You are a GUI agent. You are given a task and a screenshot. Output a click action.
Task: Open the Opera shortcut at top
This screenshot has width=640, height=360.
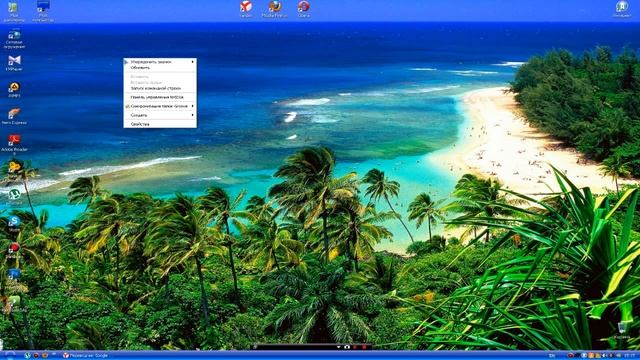point(303,9)
